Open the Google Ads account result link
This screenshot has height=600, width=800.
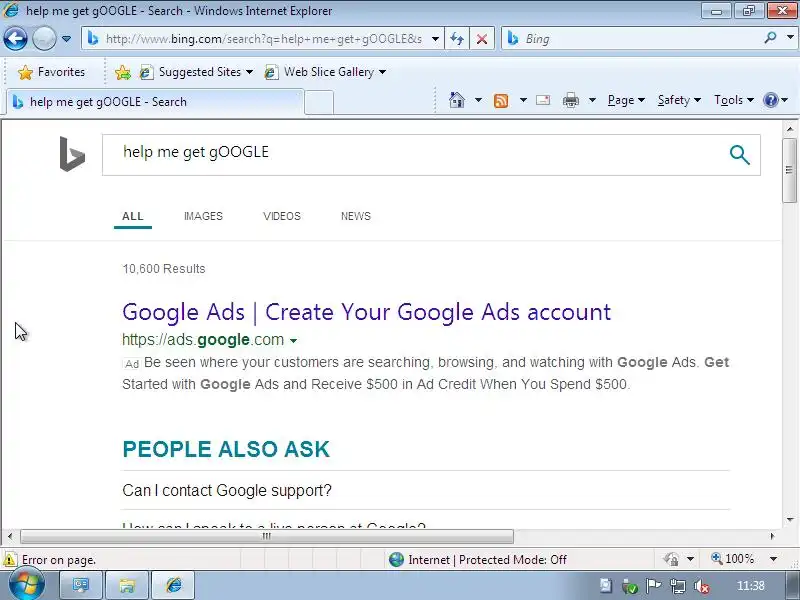tap(366, 312)
